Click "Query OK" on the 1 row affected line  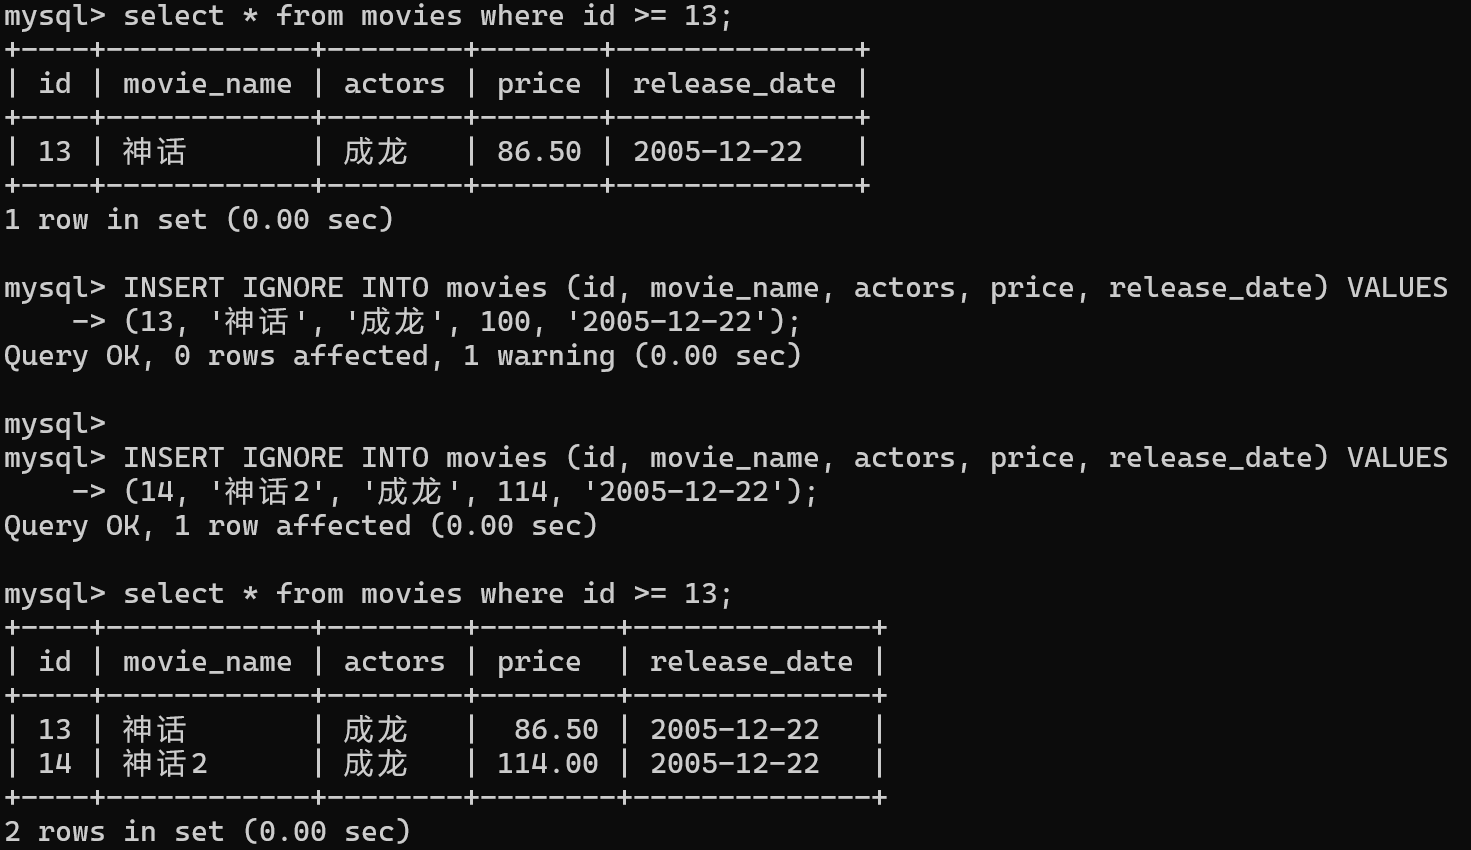[x=72, y=526]
